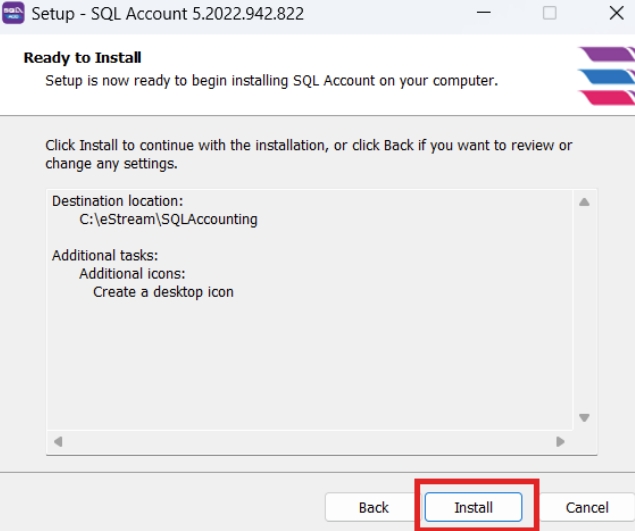Click the 'Additional tasks:' line
Image resolution: width=635 pixels, height=531 pixels.
(105, 255)
